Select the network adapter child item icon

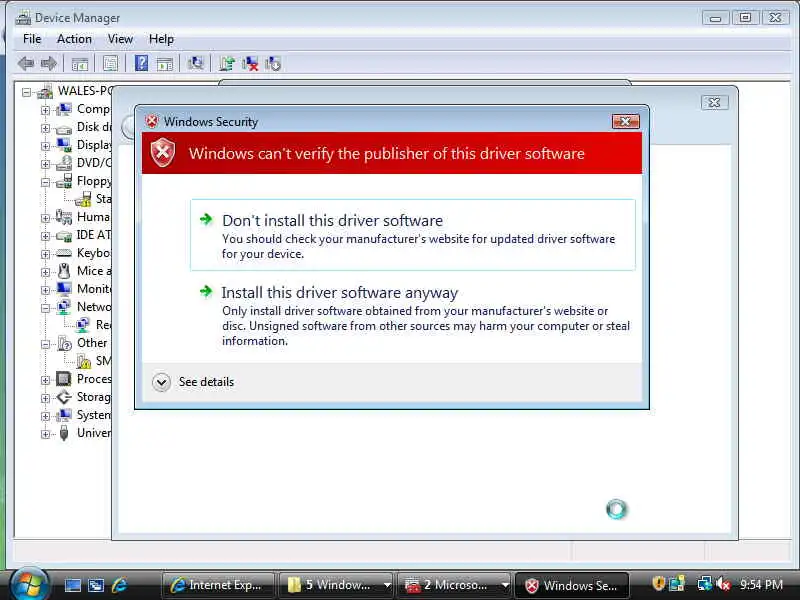(x=84, y=325)
